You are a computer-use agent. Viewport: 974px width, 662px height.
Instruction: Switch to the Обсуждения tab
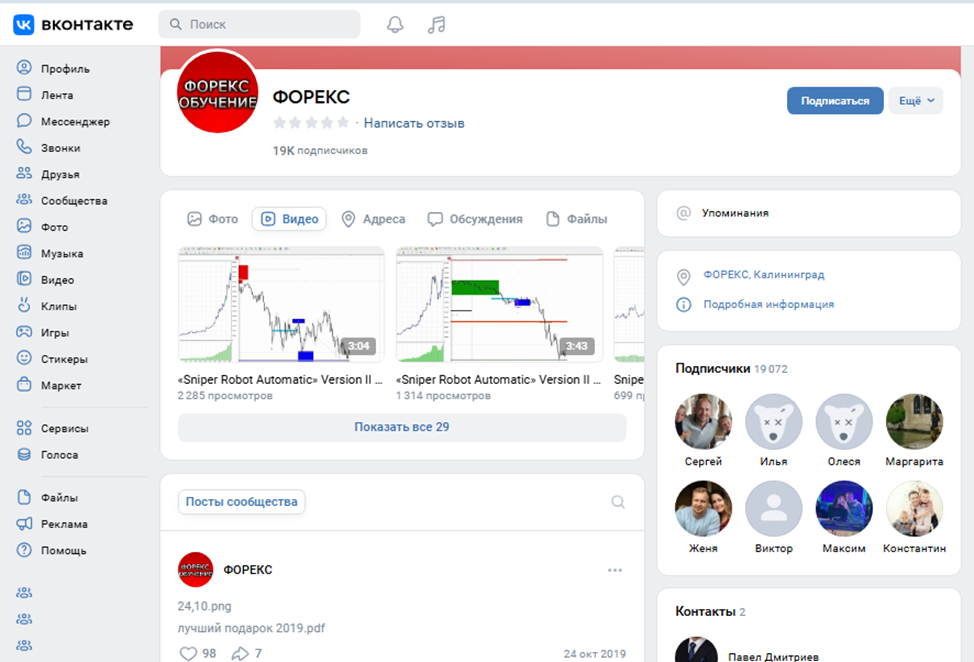(475, 219)
